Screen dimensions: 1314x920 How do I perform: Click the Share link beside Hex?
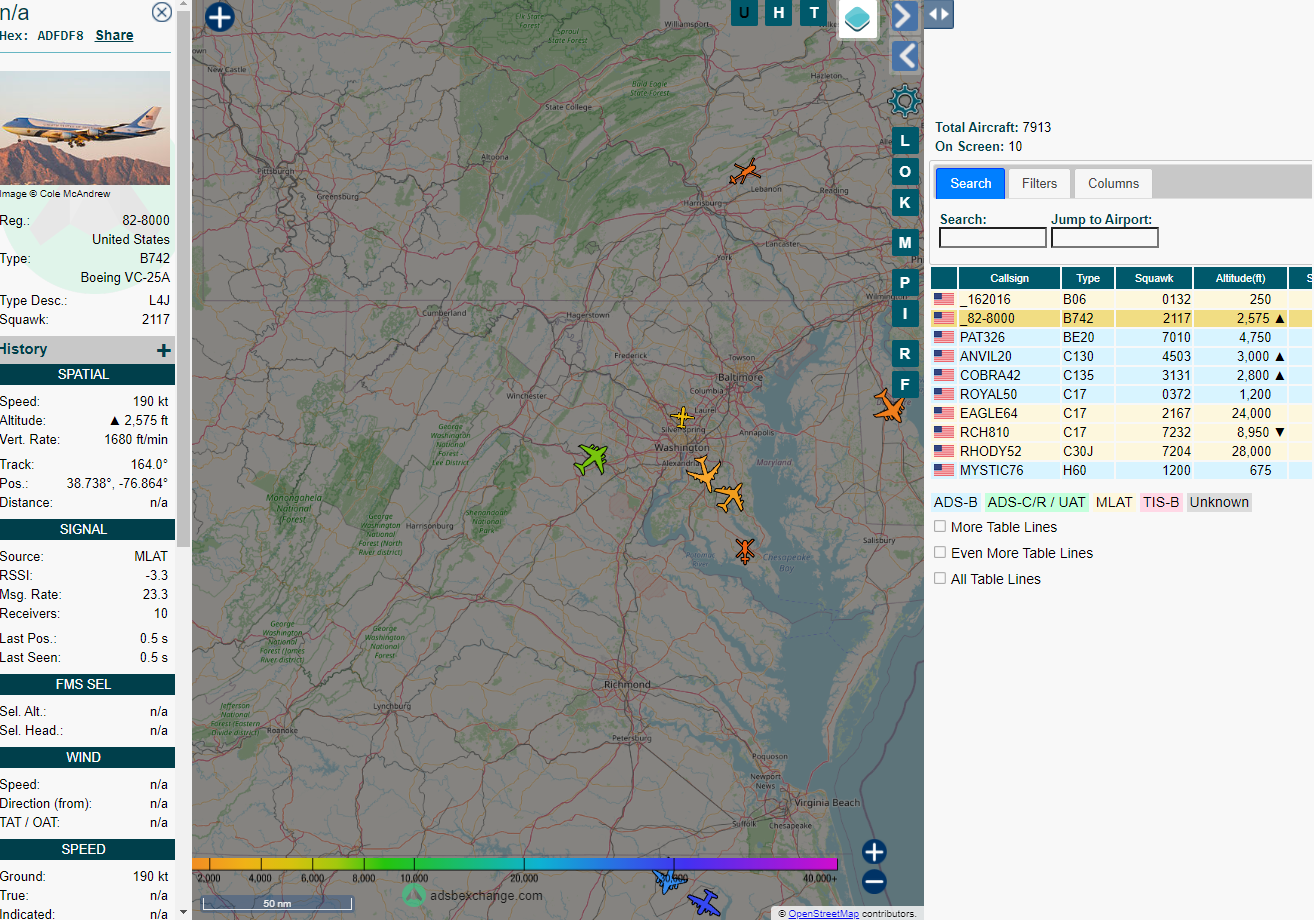pos(114,35)
